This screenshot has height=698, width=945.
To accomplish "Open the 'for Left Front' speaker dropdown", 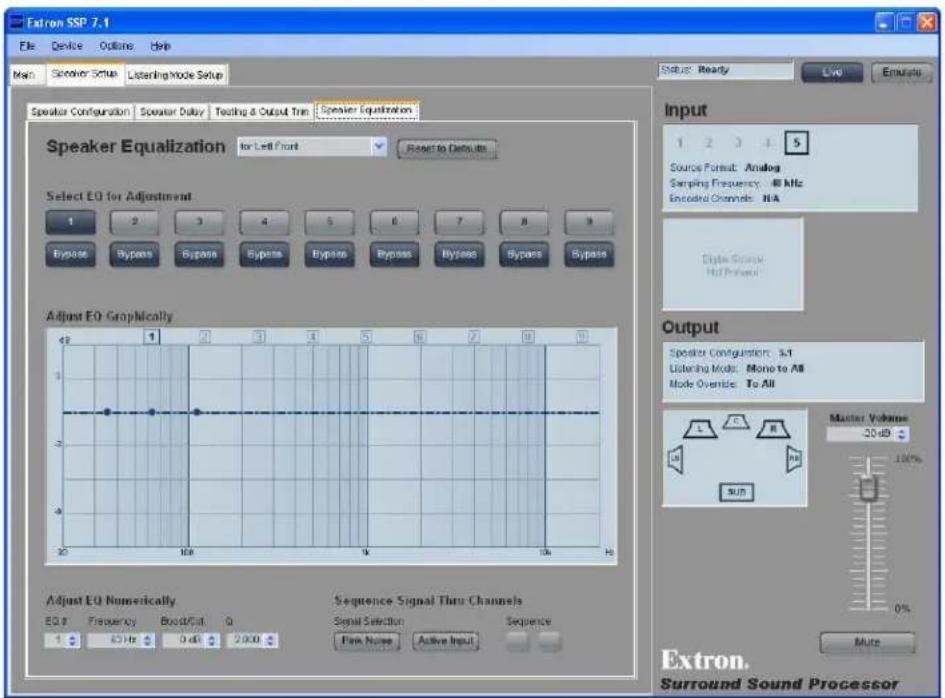I will tap(312, 146).
